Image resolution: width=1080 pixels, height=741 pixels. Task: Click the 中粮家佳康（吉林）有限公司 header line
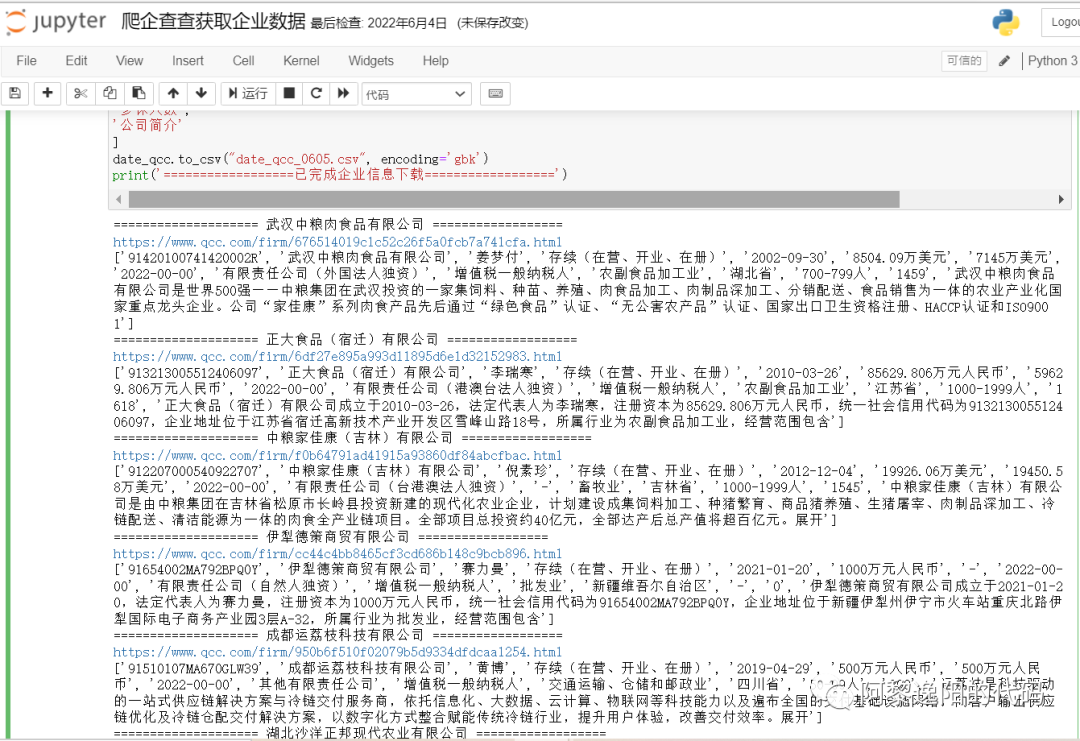point(353,438)
